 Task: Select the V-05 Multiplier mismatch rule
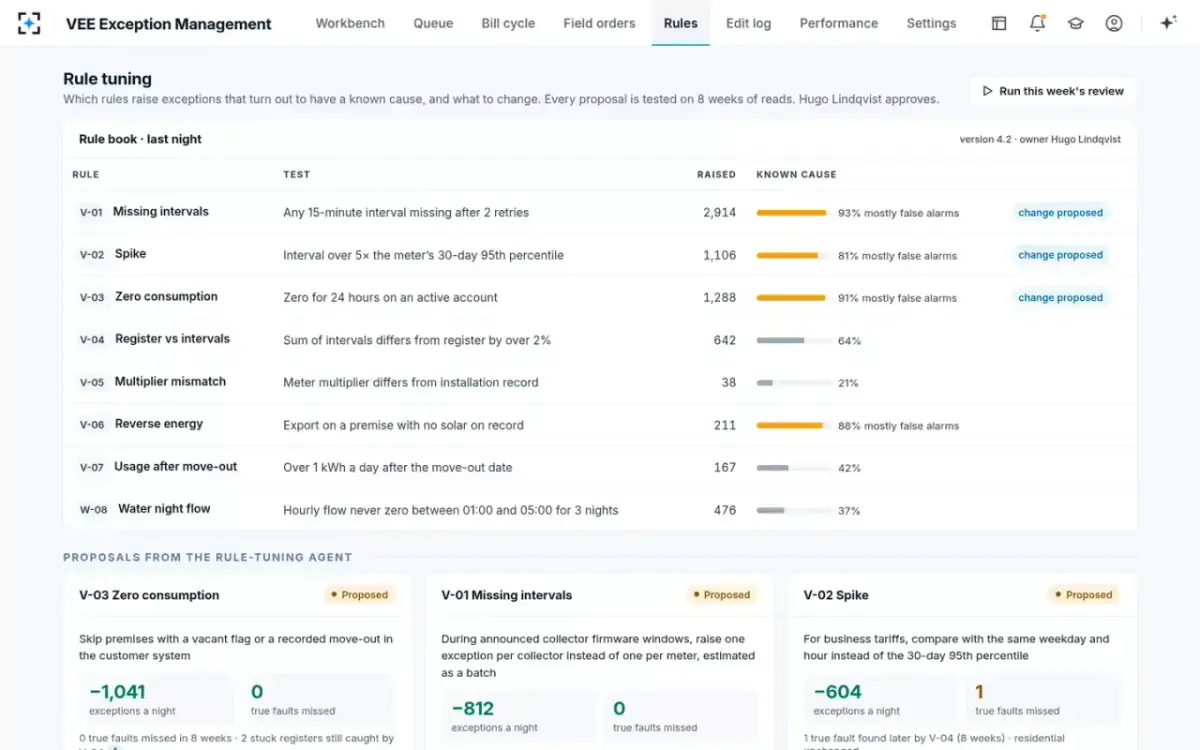click(600, 382)
